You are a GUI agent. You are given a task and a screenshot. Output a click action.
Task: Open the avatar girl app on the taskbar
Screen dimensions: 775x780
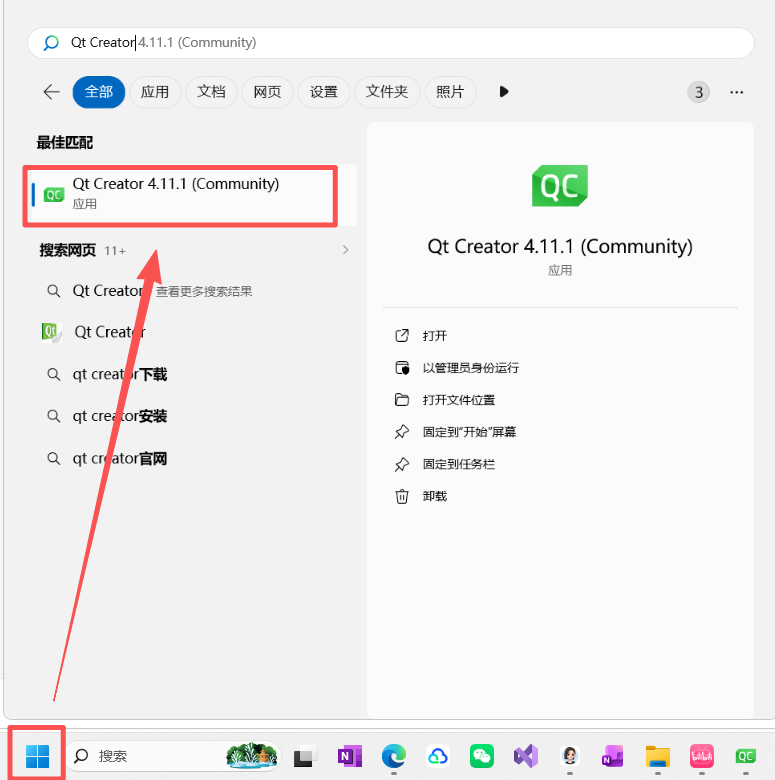(x=570, y=757)
